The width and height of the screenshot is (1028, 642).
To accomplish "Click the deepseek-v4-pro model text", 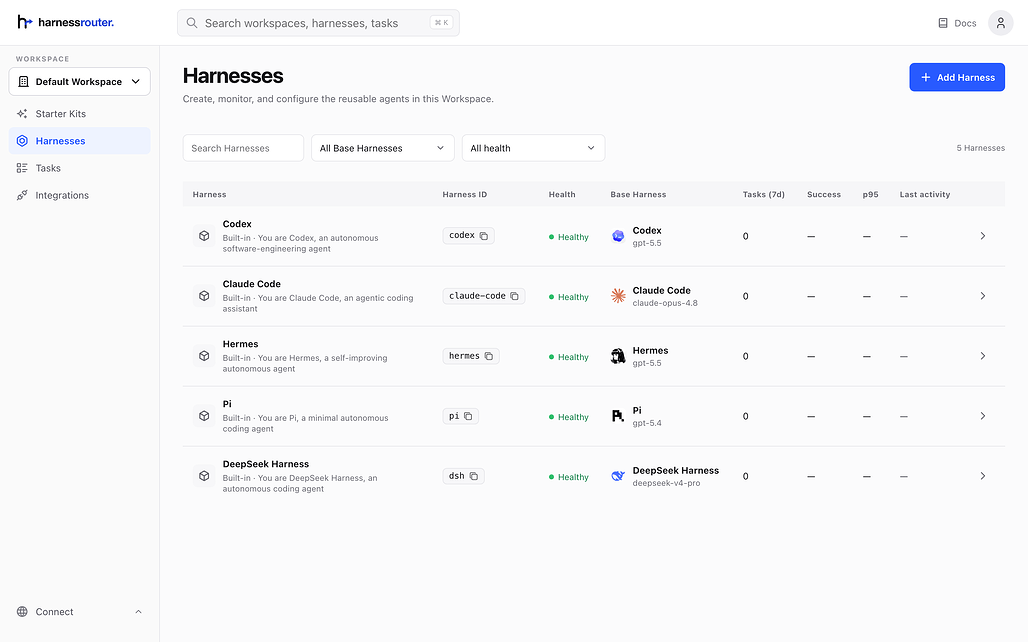I will 666,483.
